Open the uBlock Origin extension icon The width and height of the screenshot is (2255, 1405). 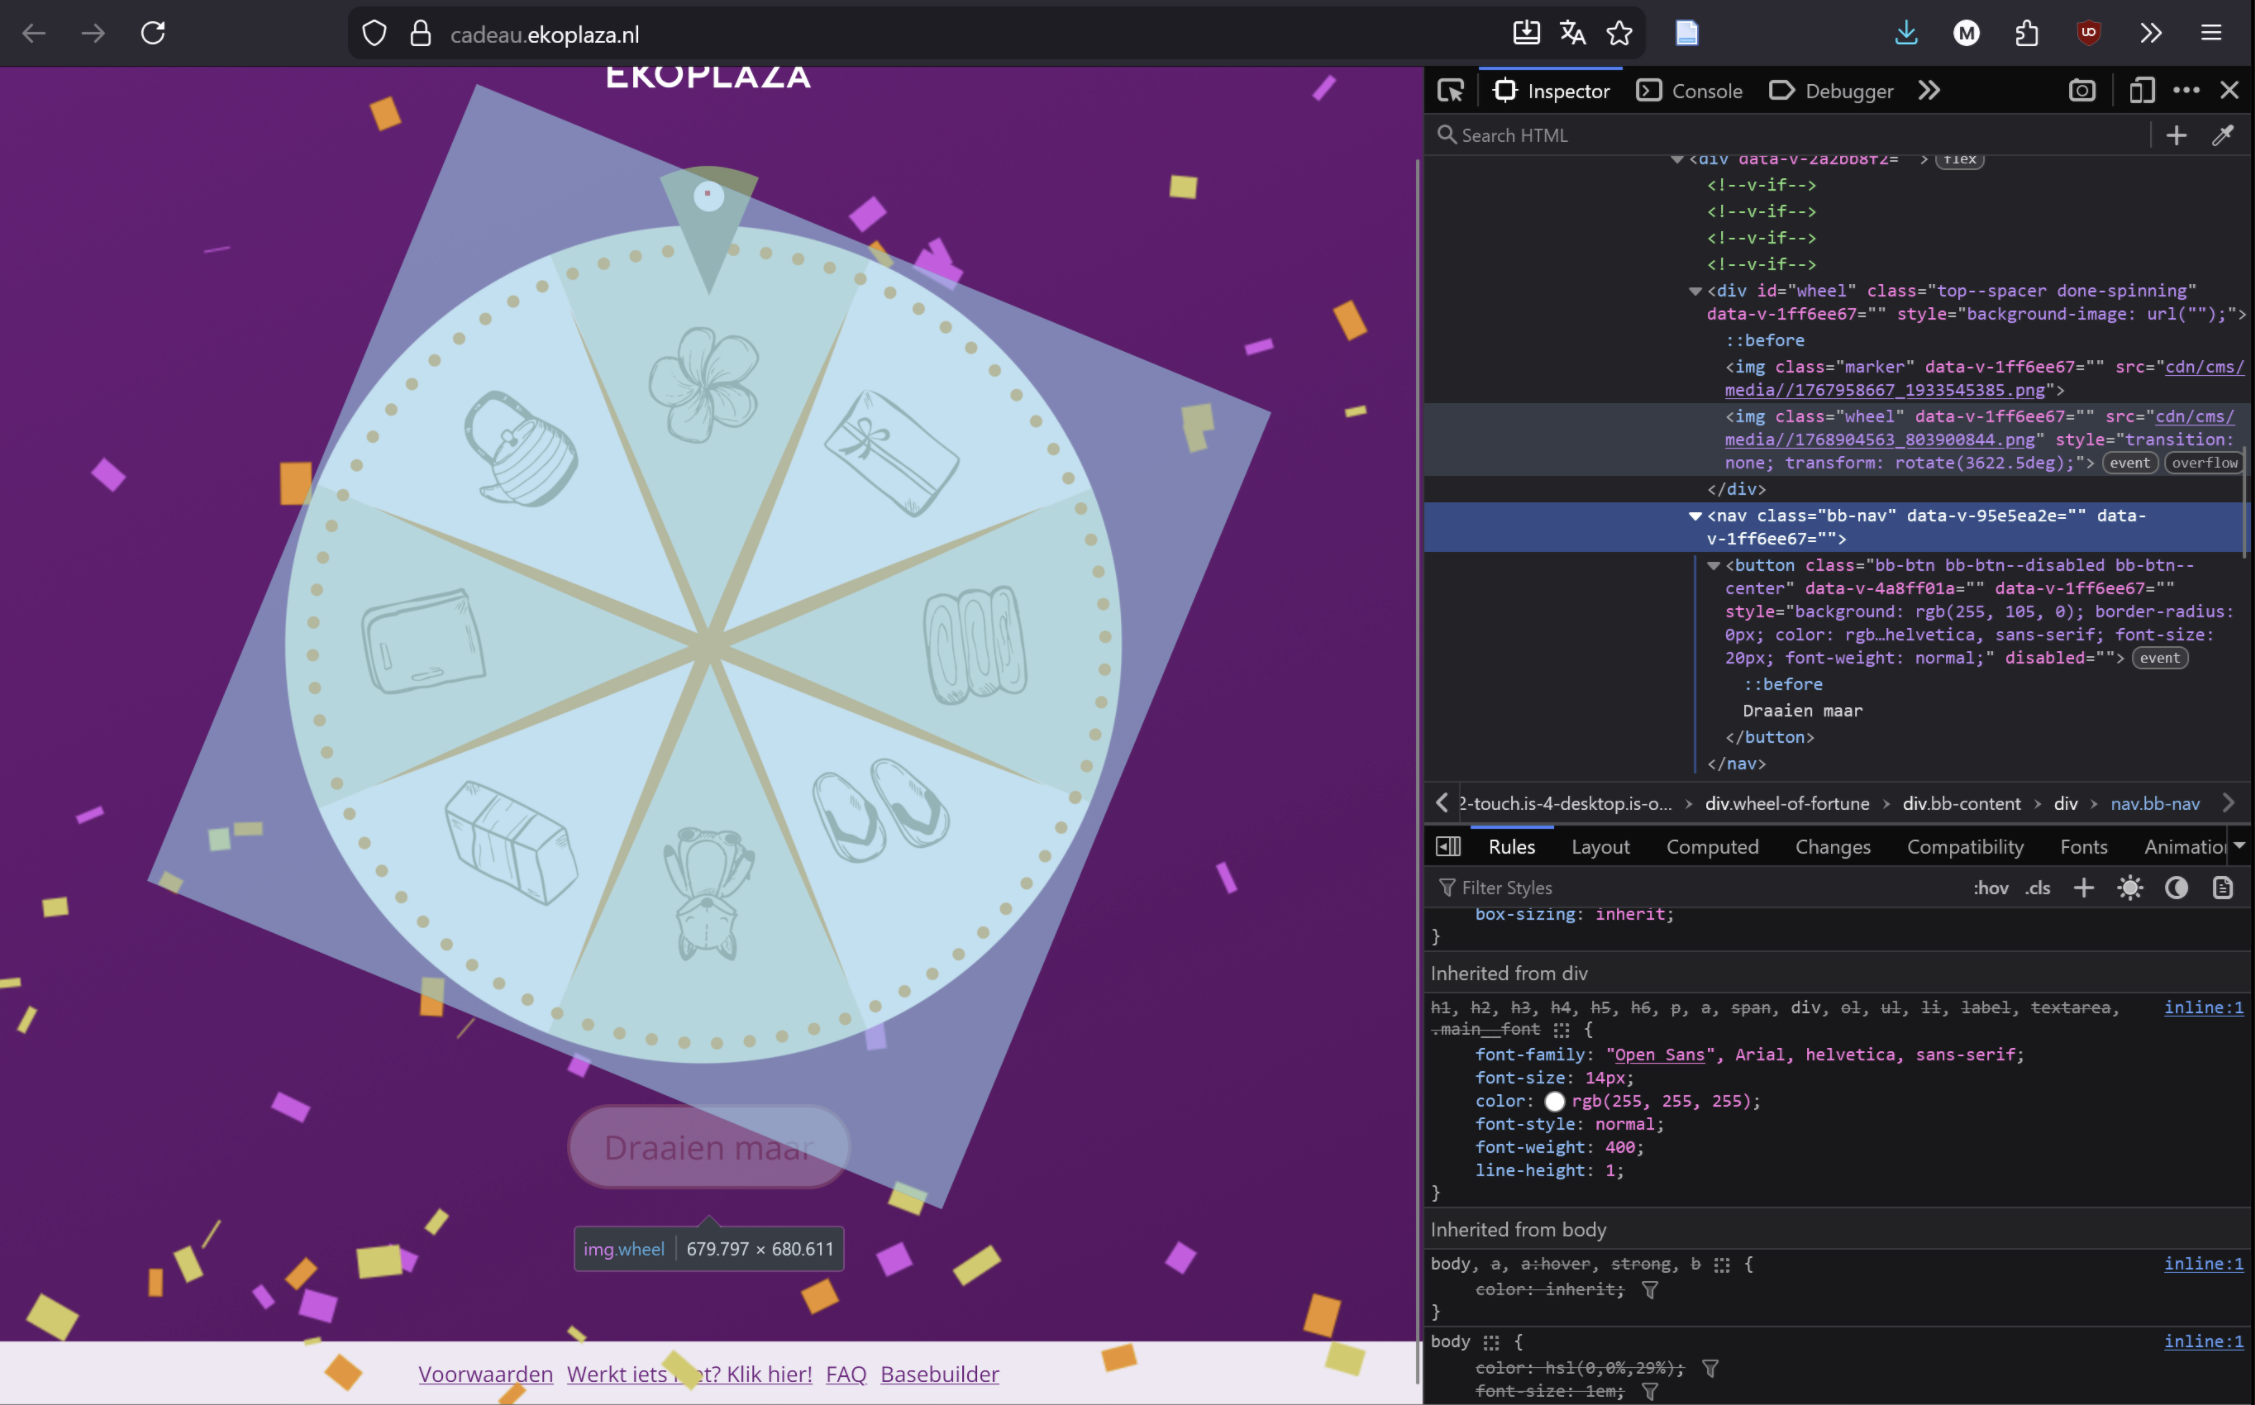(x=2088, y=33)
